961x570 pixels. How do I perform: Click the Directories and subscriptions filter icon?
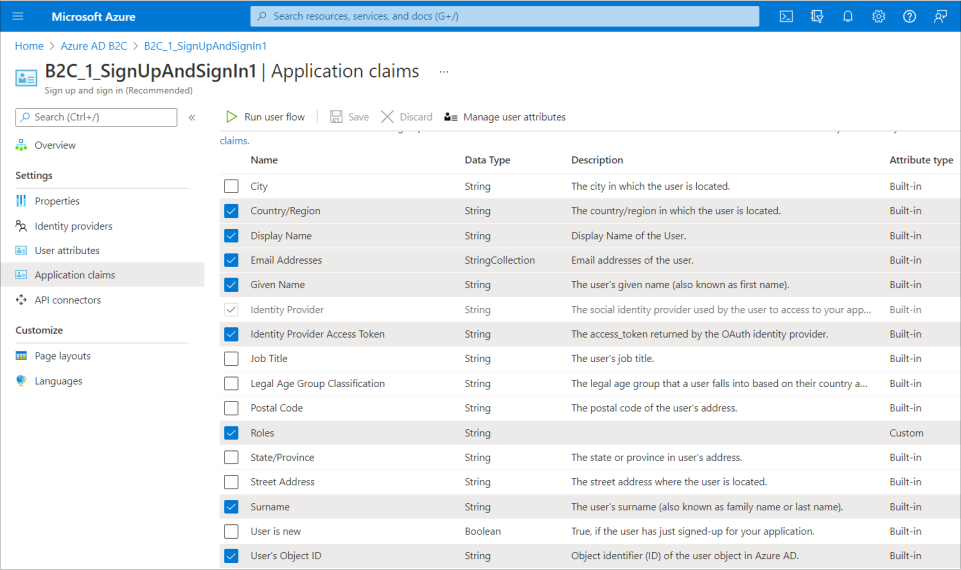pos(817,16)
